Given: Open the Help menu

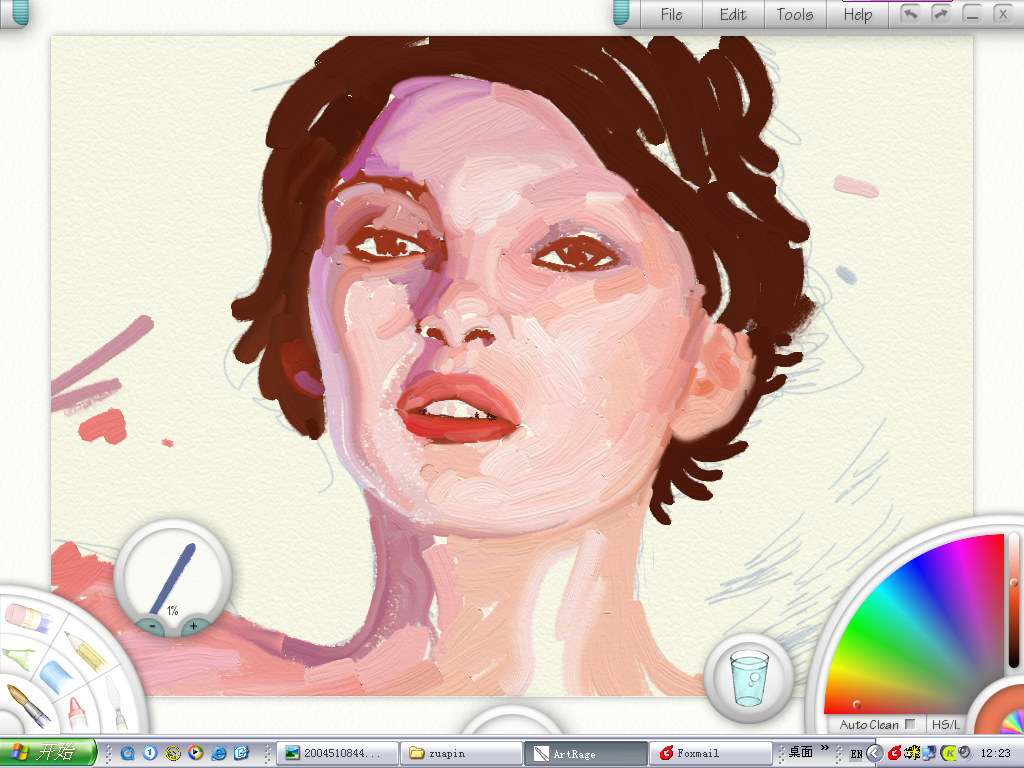Looking at the screenshot, I should [x=857, y=14].
